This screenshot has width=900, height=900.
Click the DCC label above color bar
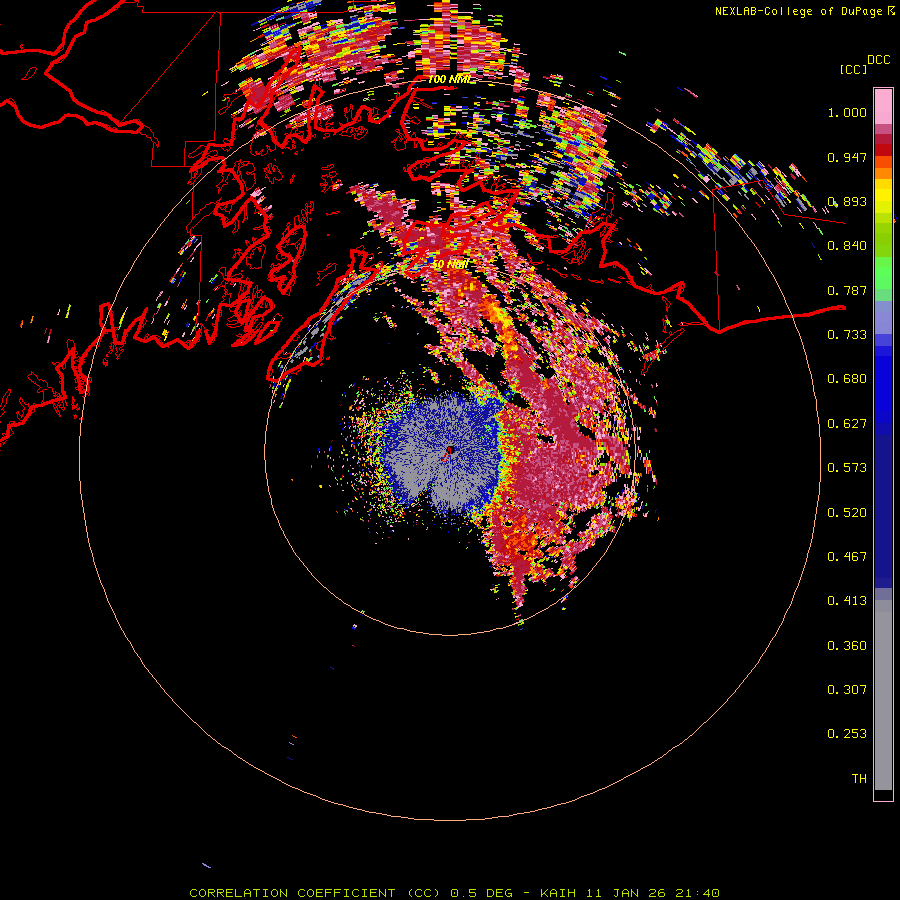point(879,60)
